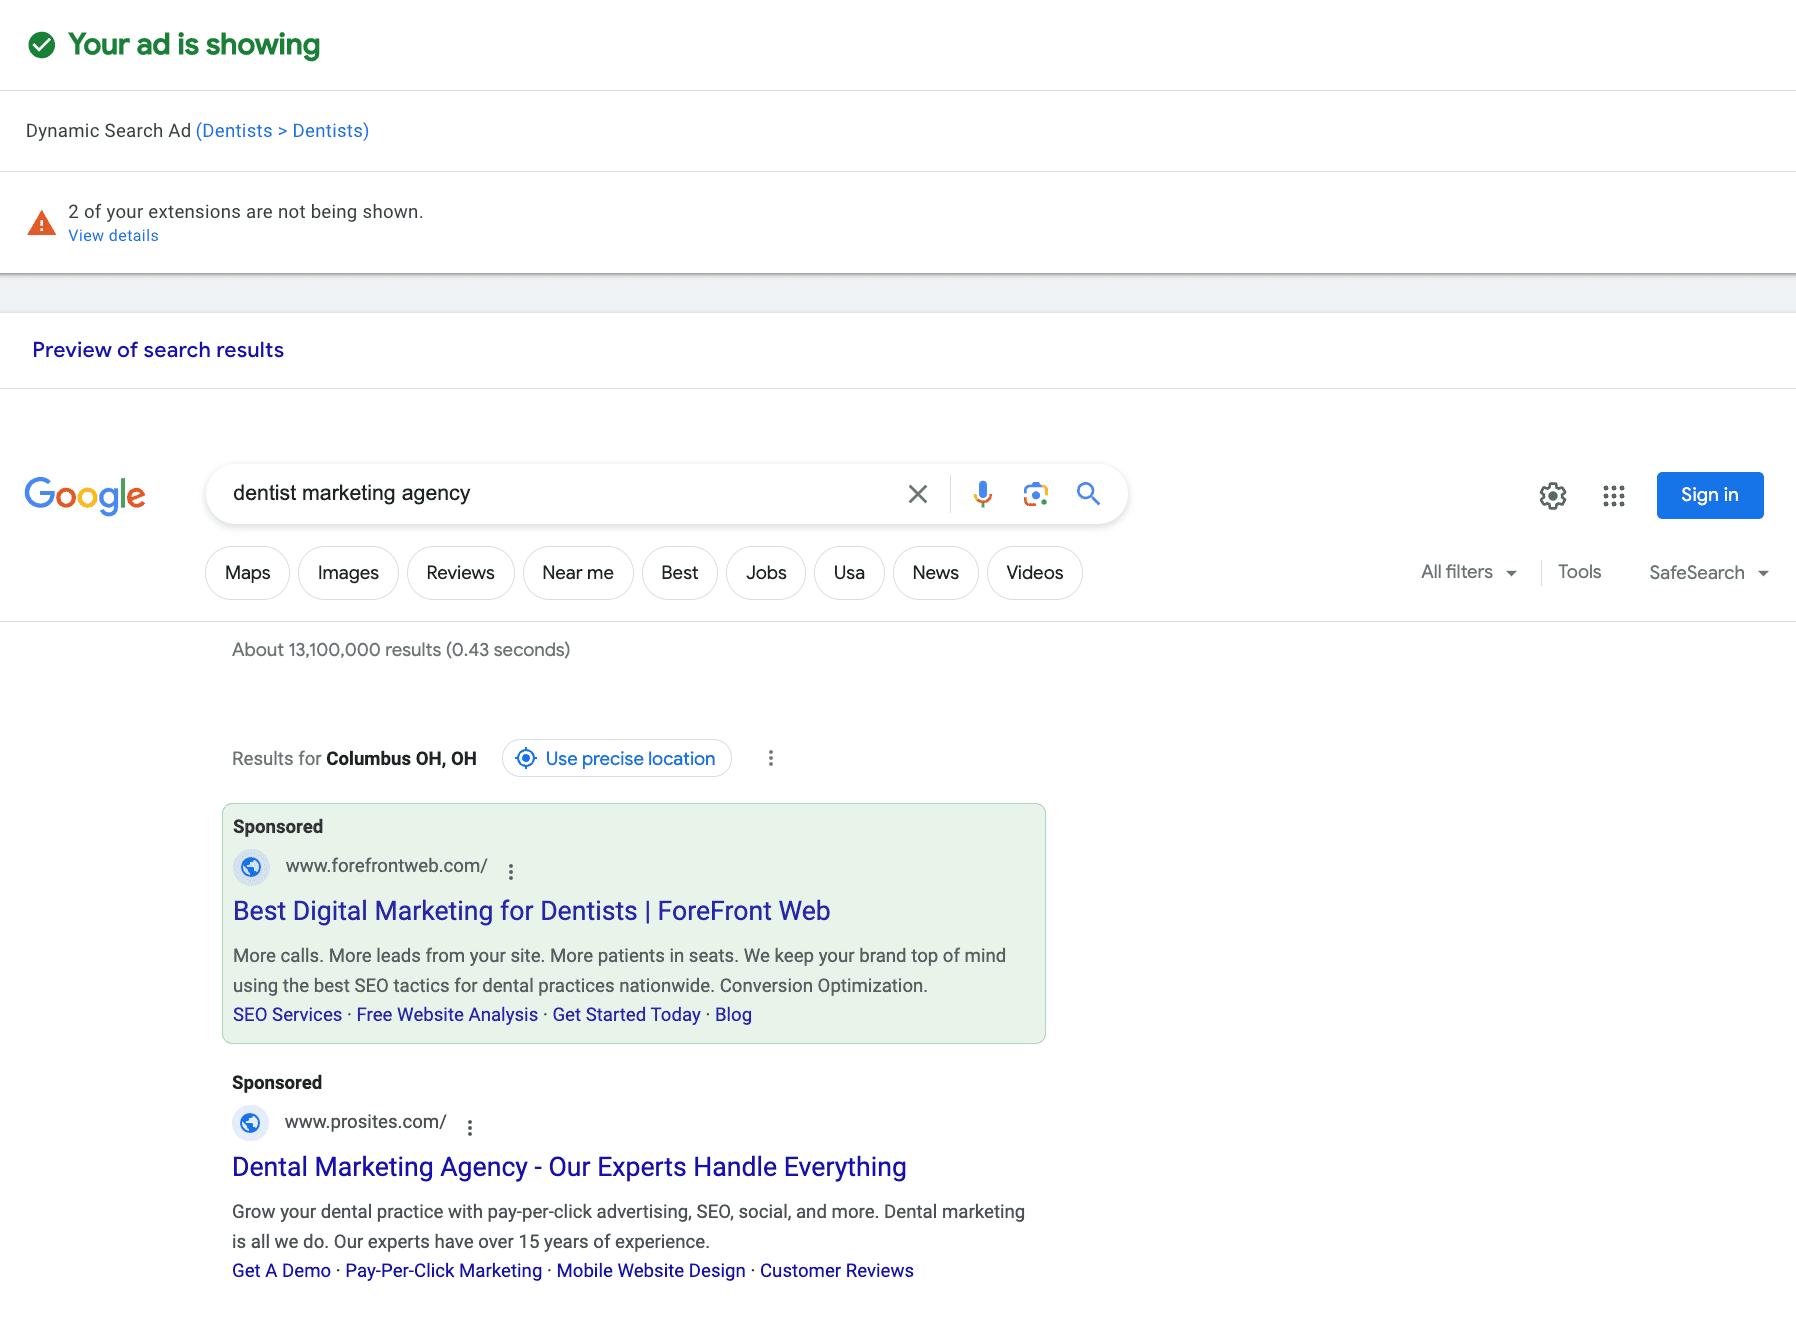Click the Customer Reviews sitelink
The height and width of the screenshot is (1324, 1796).
coord(837,1271)
